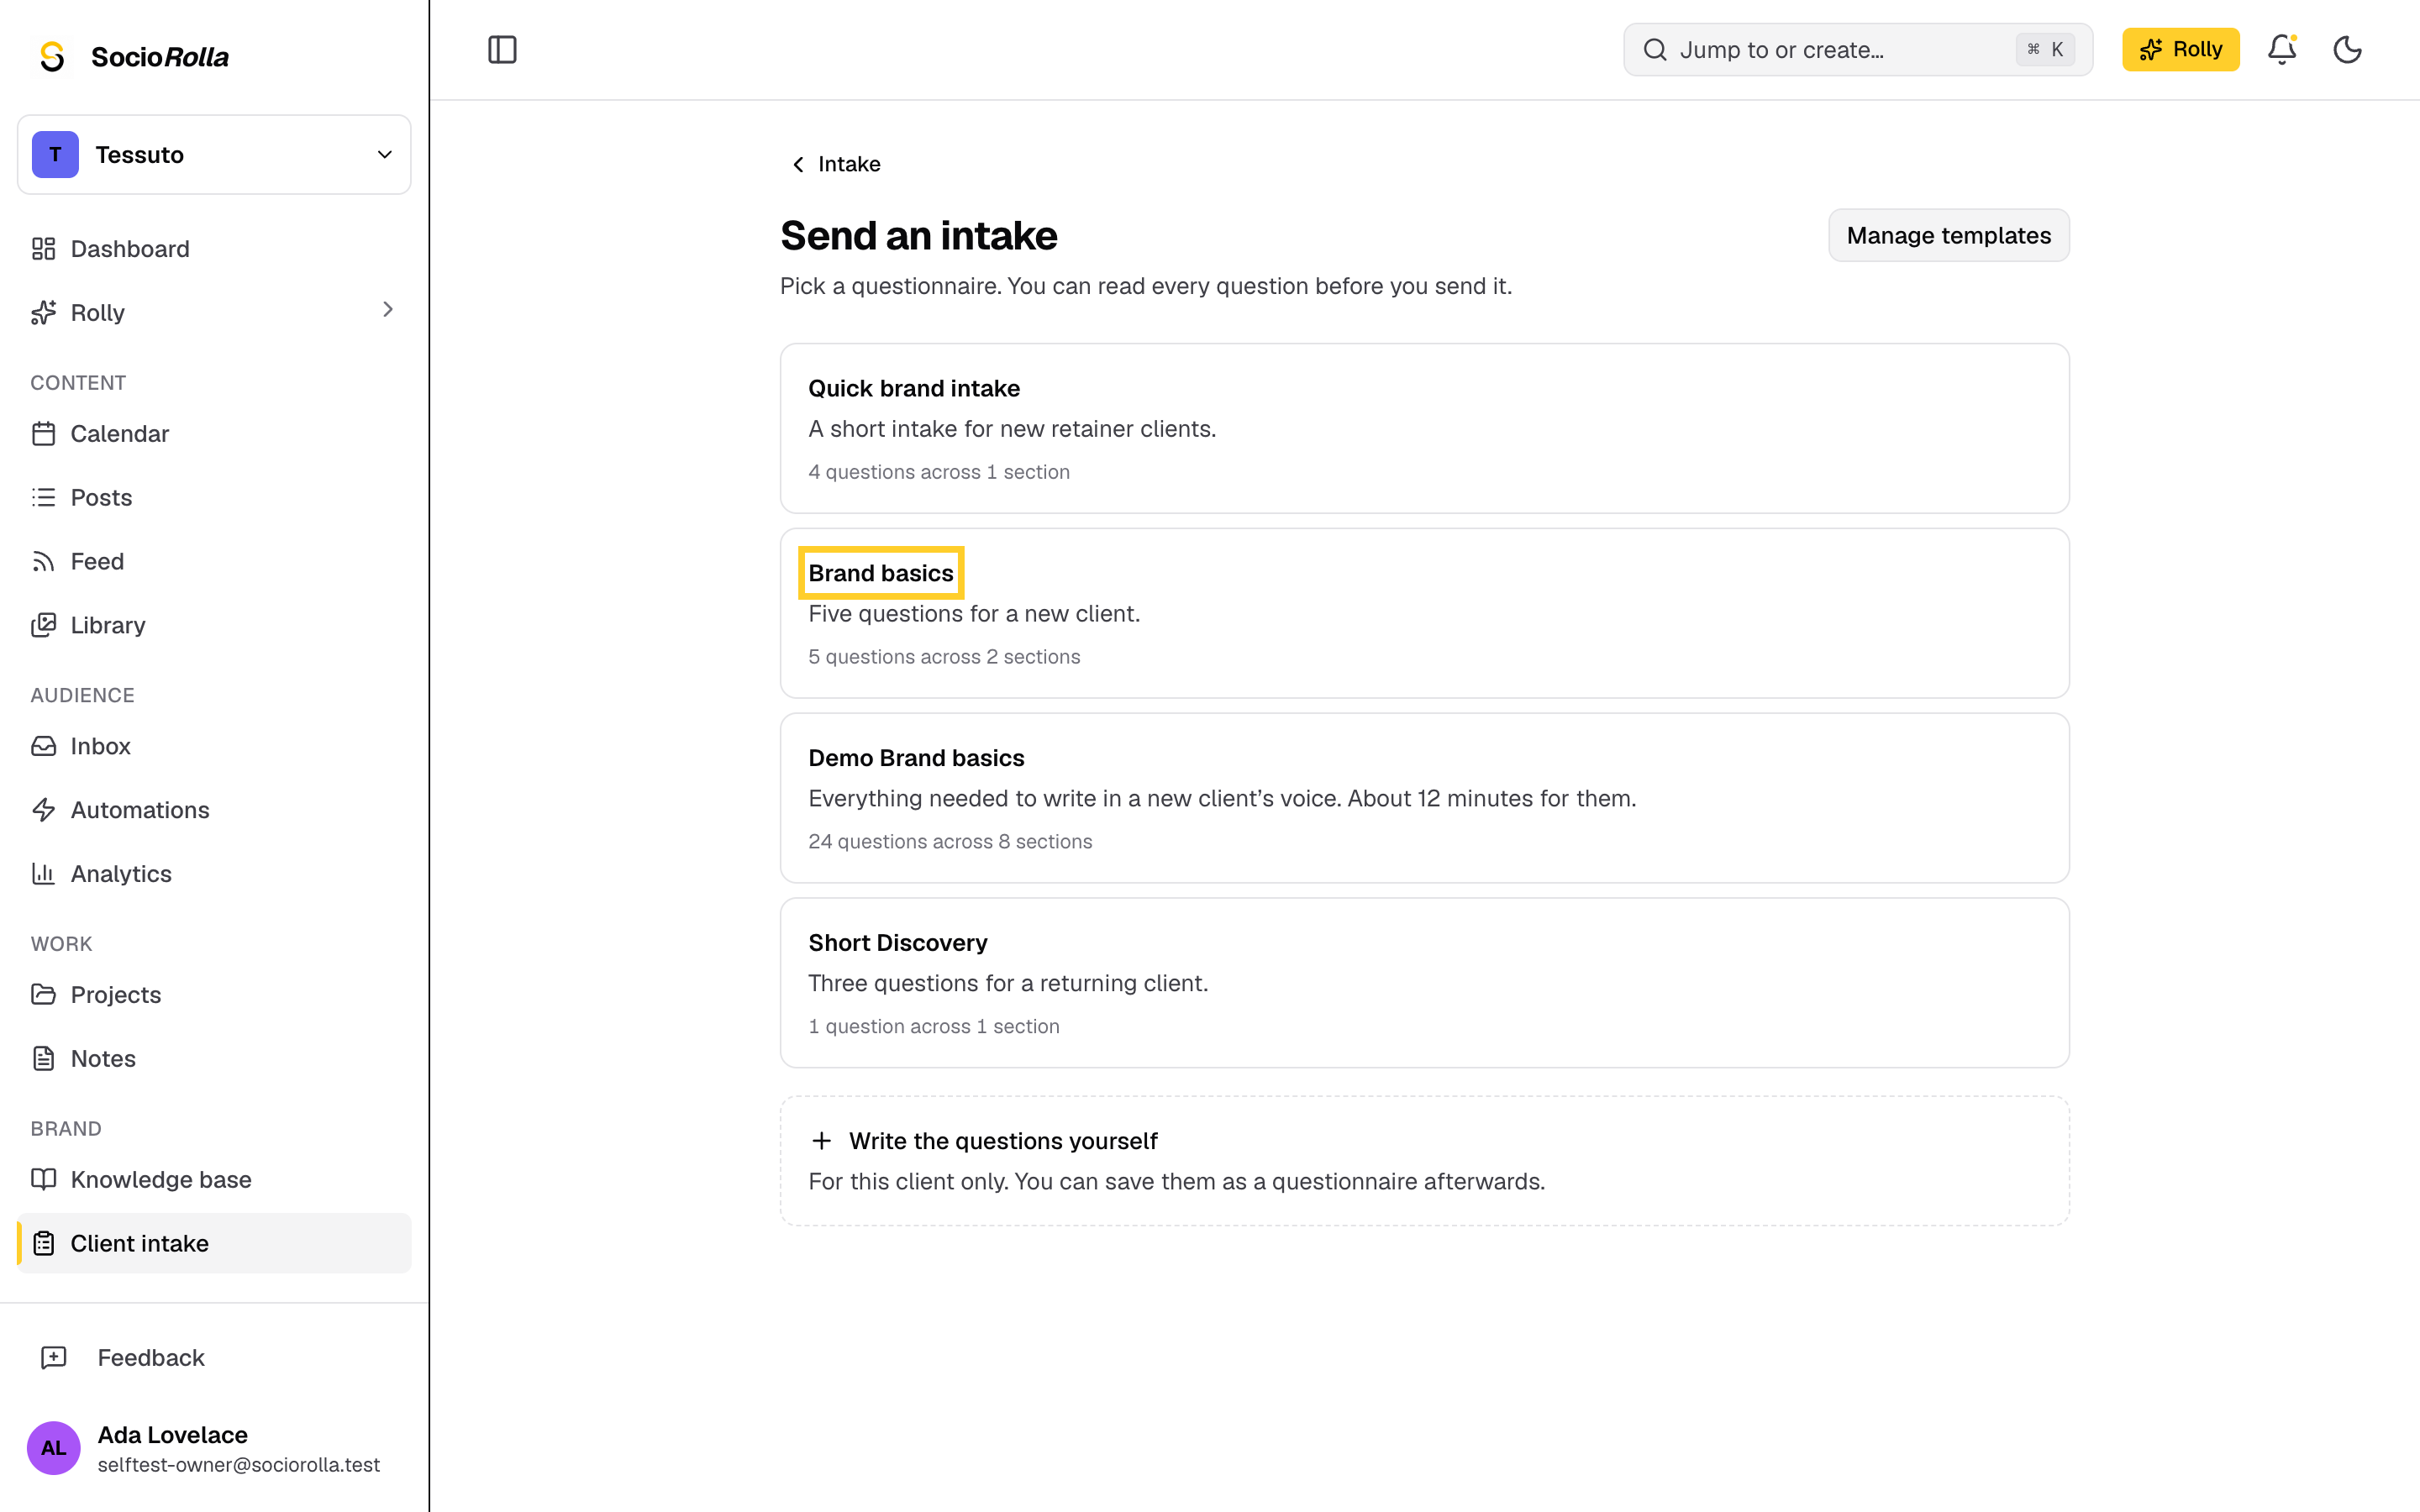The height and width of the screenshot is (1512, 2420).
Task: Open Posts menu item
Action: pyautogui.click(x=214, y=497)
